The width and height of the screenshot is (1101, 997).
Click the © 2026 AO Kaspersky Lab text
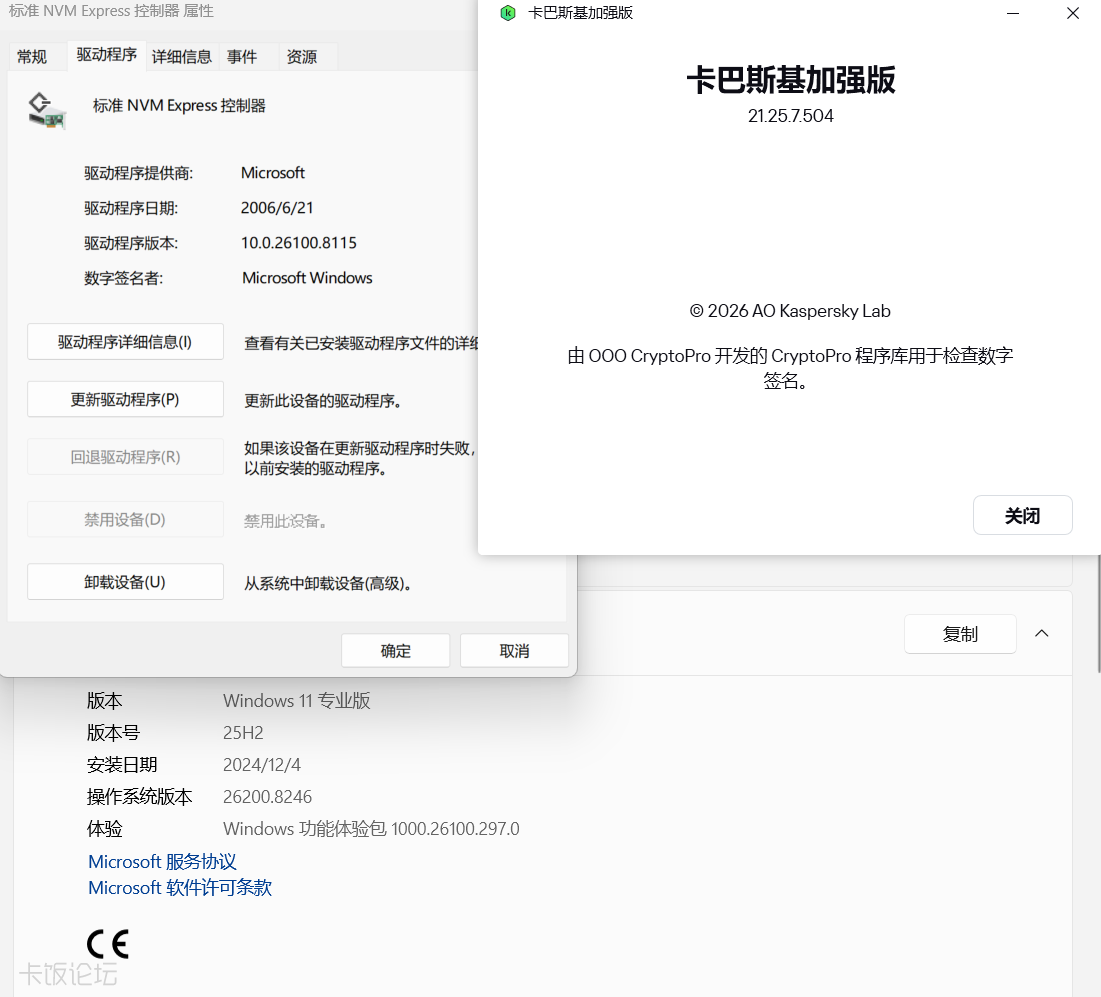[790, 311]
